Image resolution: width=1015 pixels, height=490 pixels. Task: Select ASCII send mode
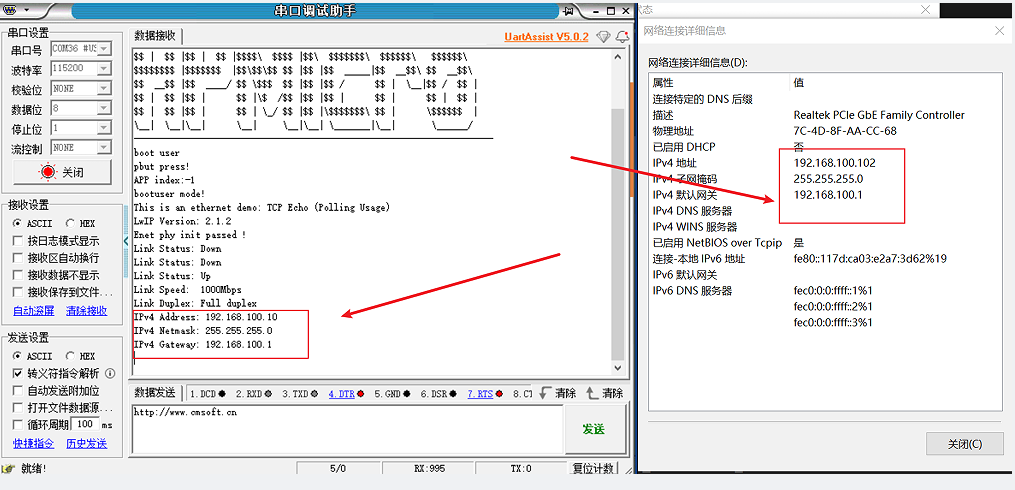pyautogui.click(x=33, y=357)
